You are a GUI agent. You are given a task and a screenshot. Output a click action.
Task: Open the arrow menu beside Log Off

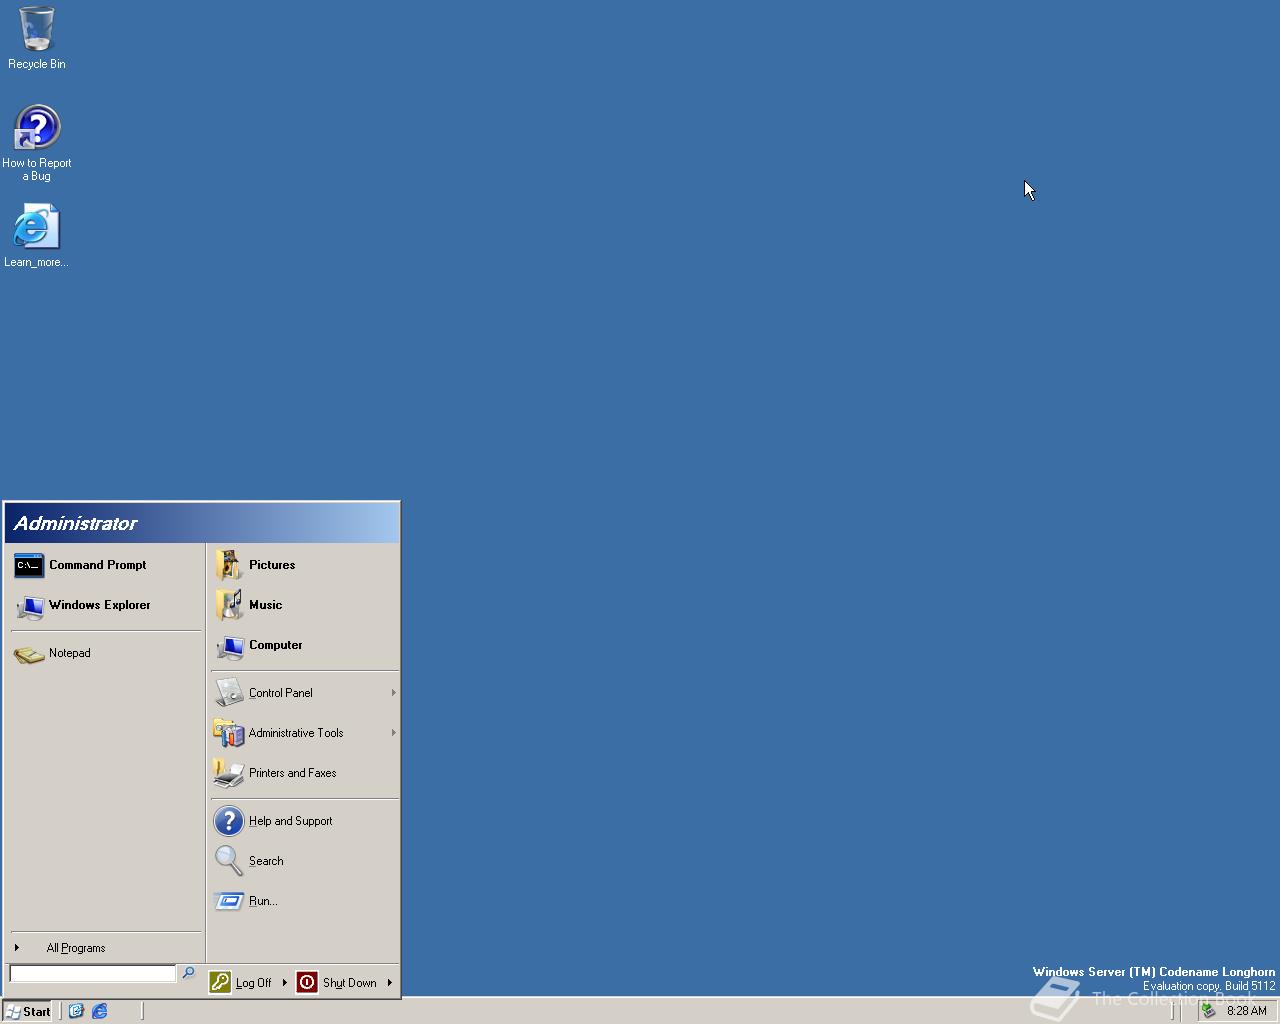click(x=285, y=983)
